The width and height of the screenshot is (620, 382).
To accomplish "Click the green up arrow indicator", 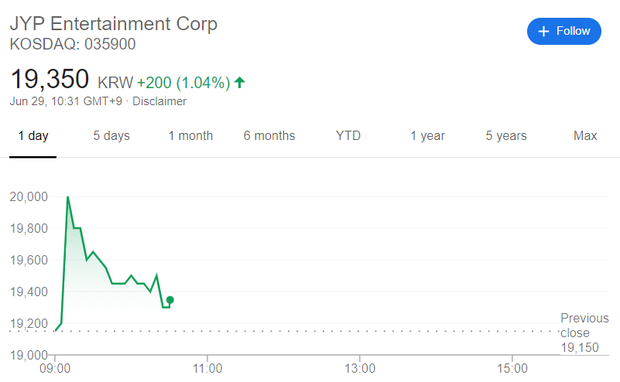I will (x=240, y=82).
